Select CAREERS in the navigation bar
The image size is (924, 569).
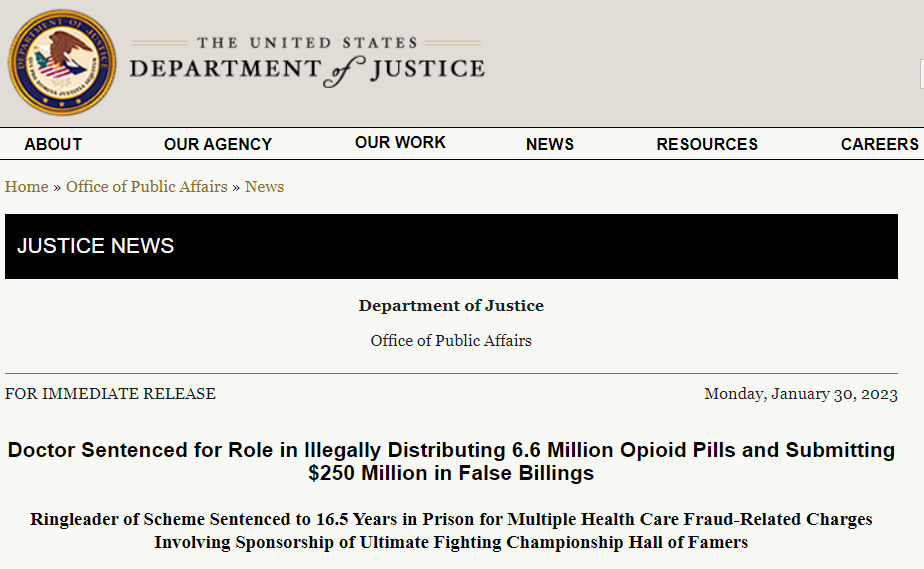pos(880,144)
